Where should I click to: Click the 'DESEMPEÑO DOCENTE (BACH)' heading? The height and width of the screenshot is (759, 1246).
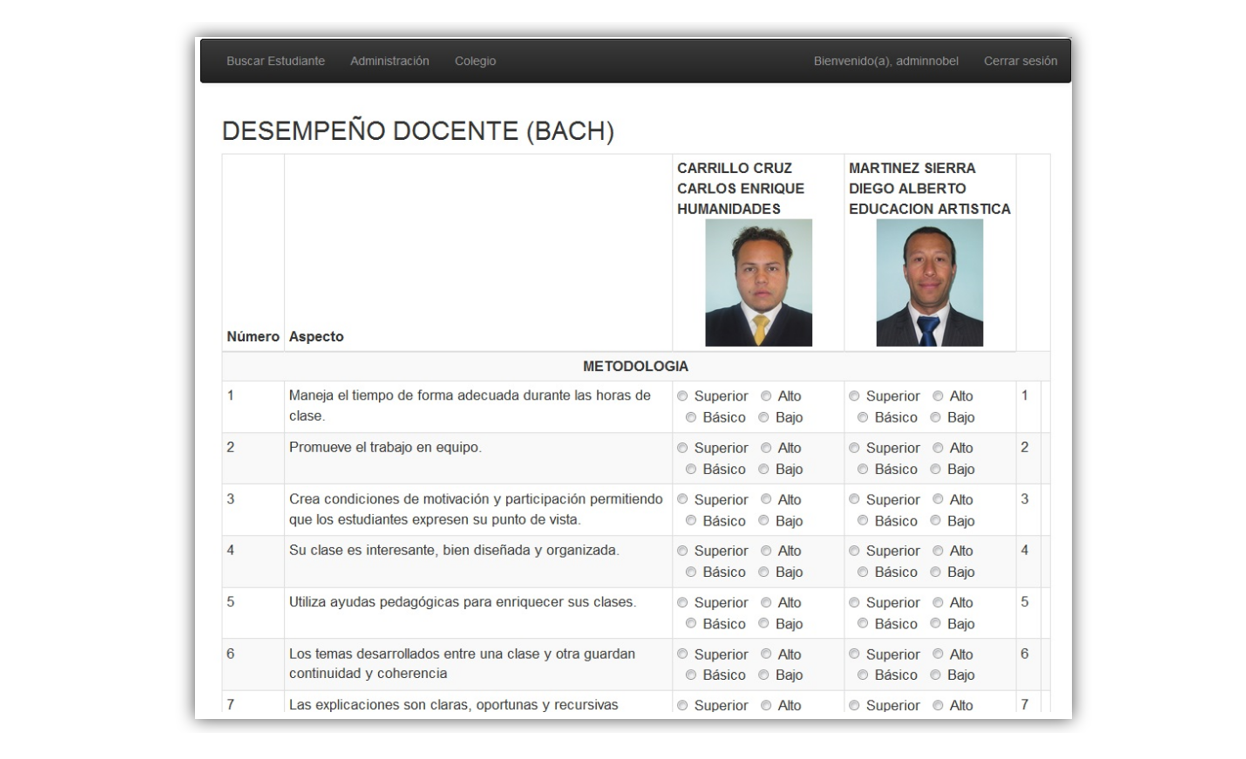418,131
